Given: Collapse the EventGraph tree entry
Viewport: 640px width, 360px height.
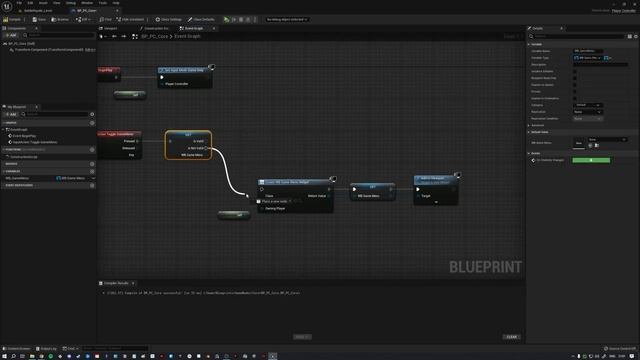Looking at the screenshot, I should point(3,129).
